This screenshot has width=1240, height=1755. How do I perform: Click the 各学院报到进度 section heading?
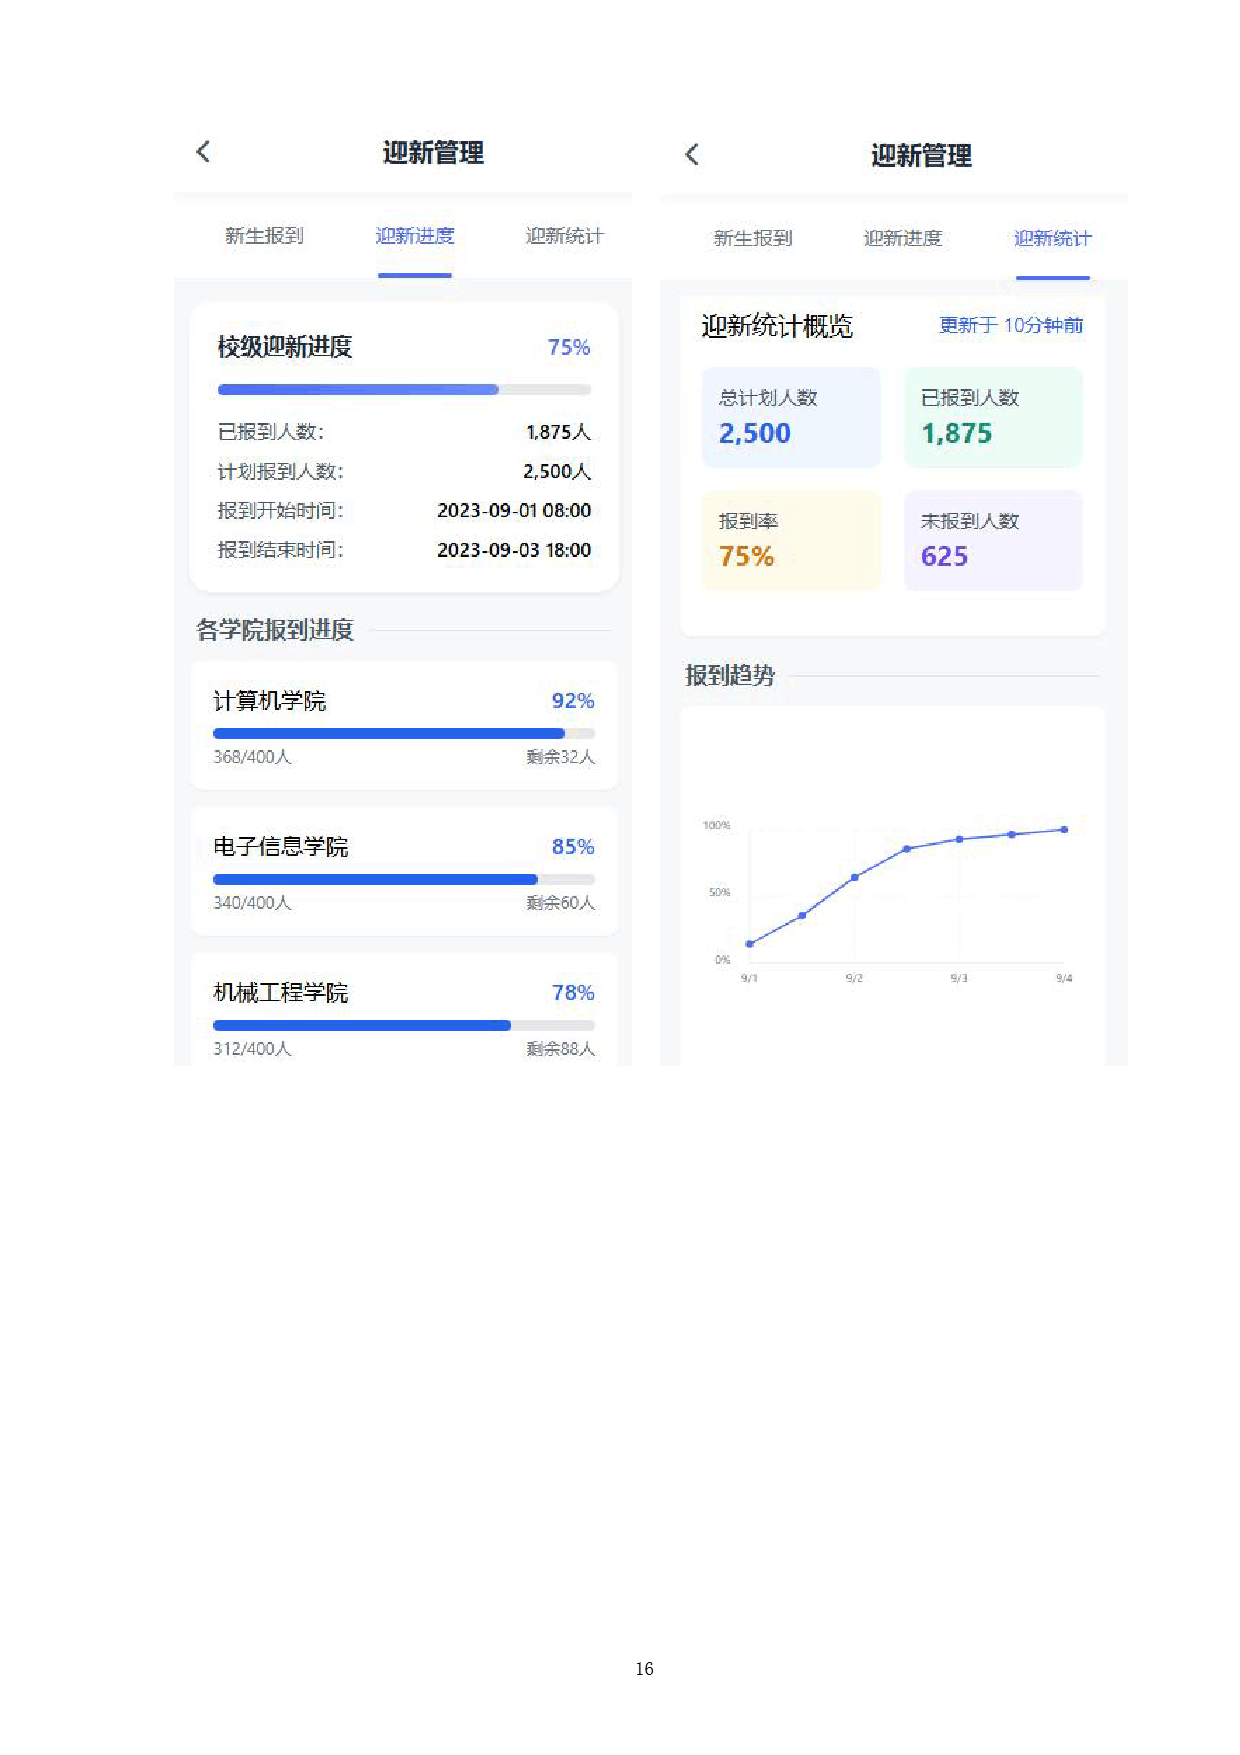[275, 630]
